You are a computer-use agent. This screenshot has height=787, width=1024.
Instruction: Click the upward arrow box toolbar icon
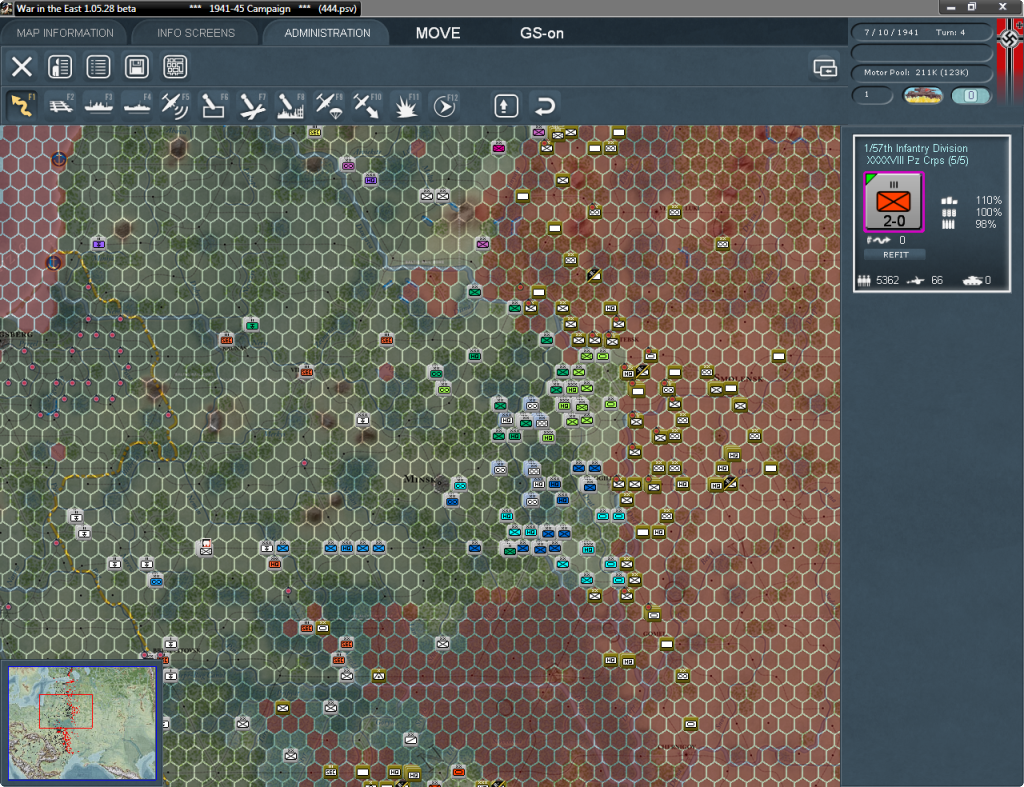[506, 106]
